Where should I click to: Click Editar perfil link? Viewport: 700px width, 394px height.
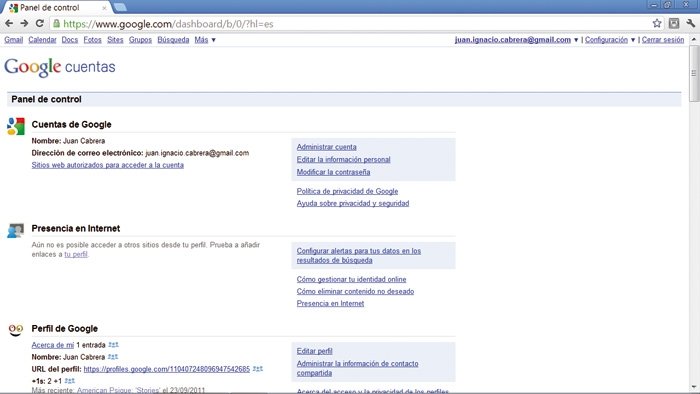click(x=314, y=351)
